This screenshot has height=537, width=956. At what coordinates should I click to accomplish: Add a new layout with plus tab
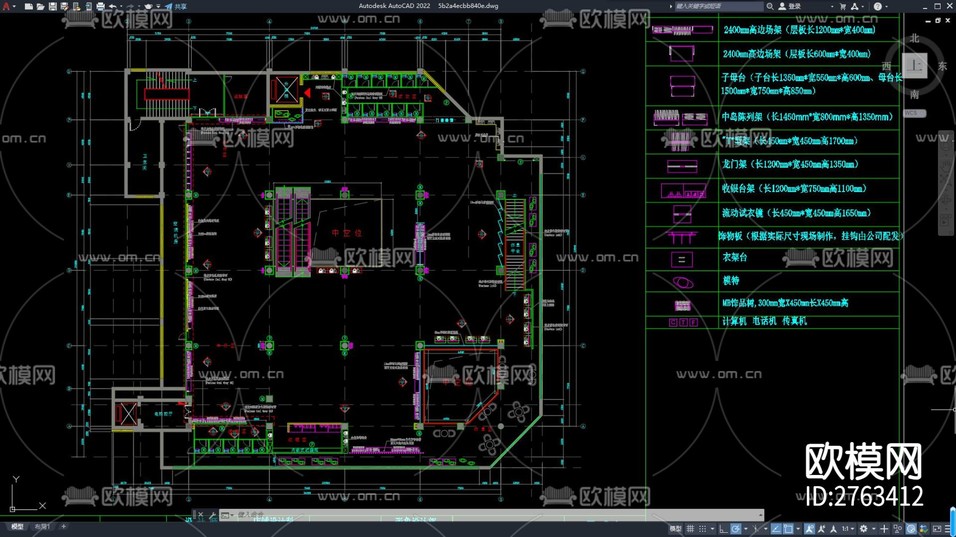tap(63, 526)
